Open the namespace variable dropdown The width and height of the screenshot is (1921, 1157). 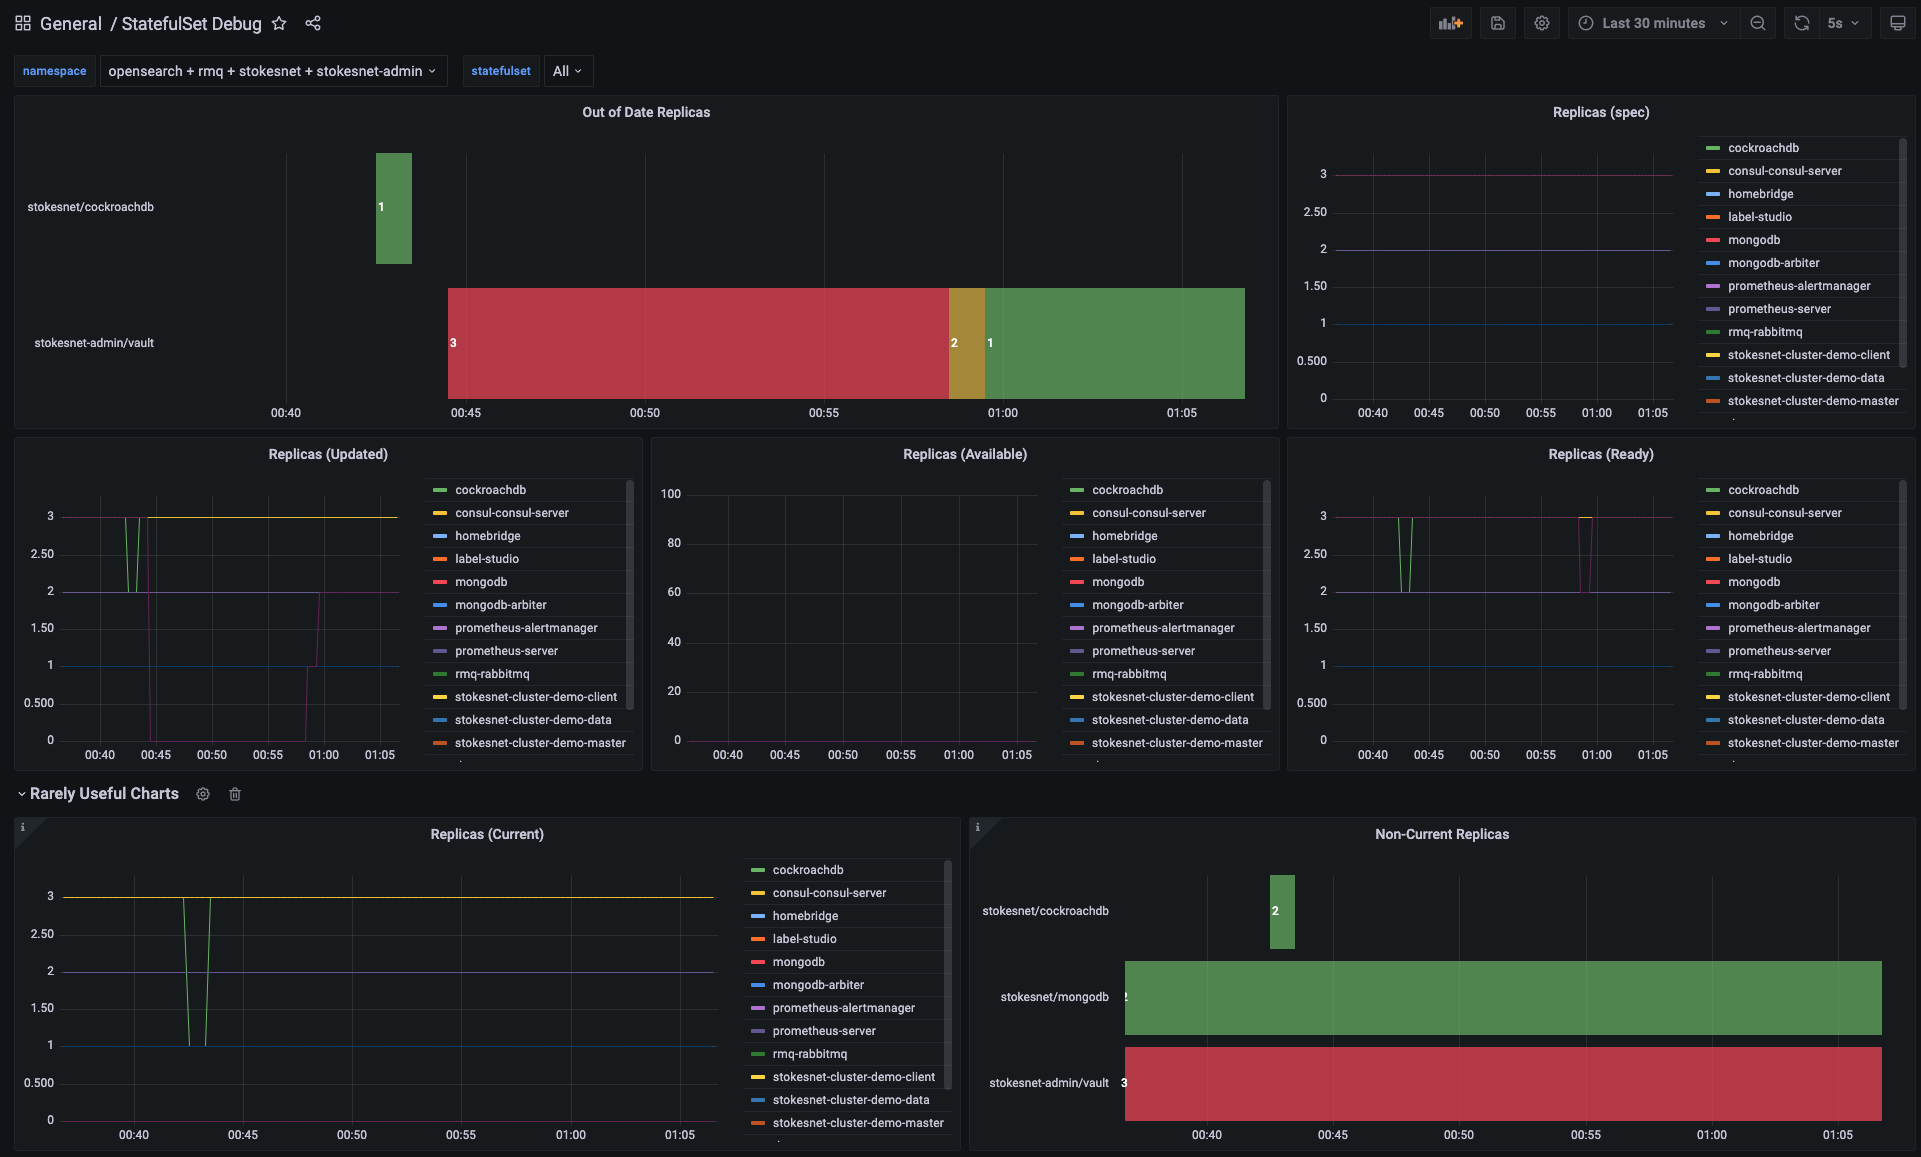pyautogui.click(x=272, y=71)
